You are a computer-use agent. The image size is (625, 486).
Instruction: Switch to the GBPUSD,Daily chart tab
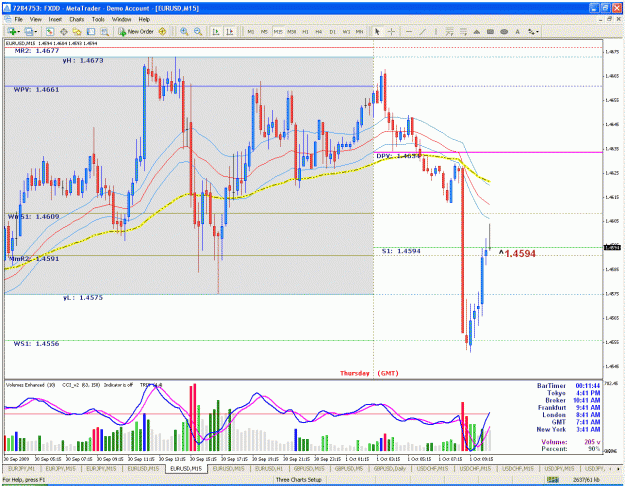click(x=389, y=469)
